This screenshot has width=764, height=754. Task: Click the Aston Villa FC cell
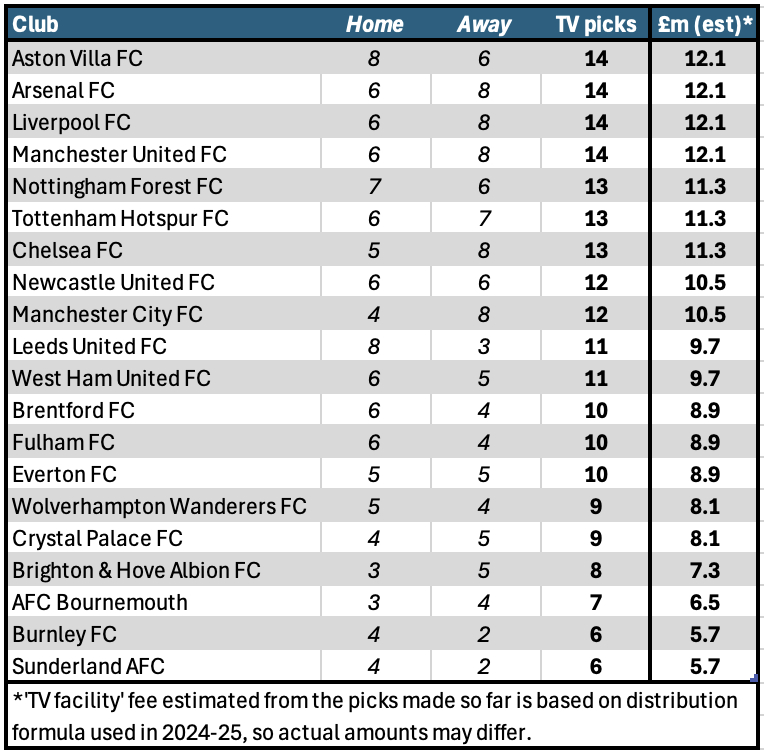pyautogui.click(x=77, y=58)
